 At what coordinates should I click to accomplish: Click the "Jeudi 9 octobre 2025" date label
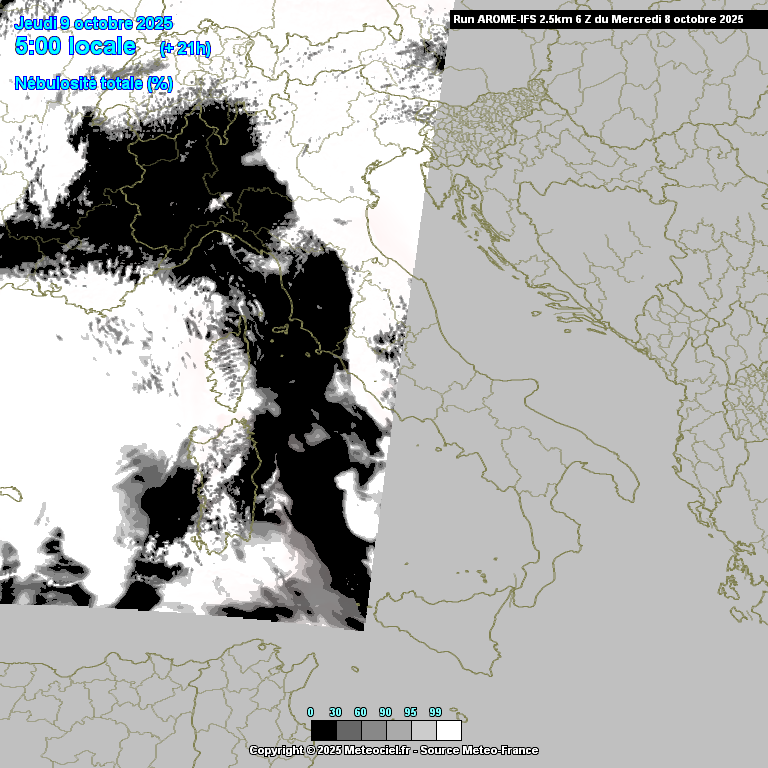pos(94,23)
